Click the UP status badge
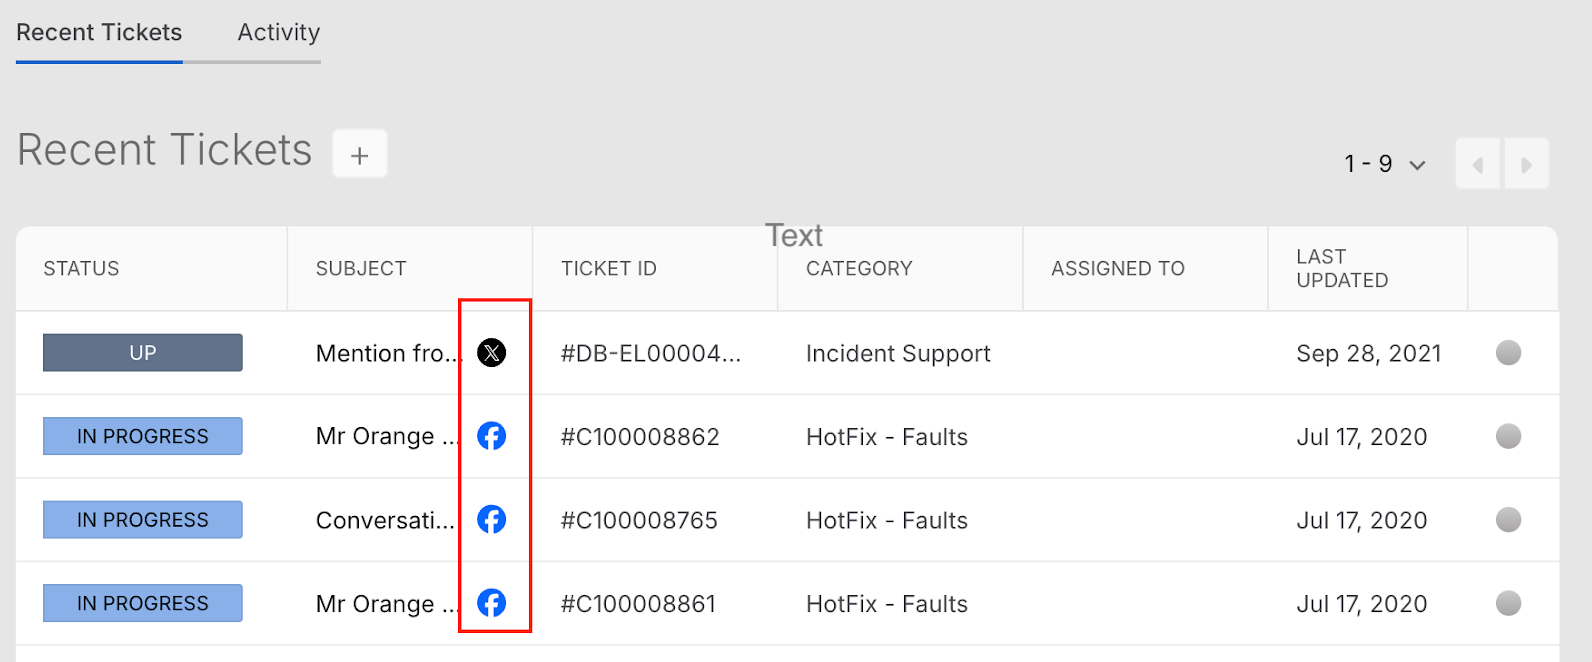 [x=143, y=353]
